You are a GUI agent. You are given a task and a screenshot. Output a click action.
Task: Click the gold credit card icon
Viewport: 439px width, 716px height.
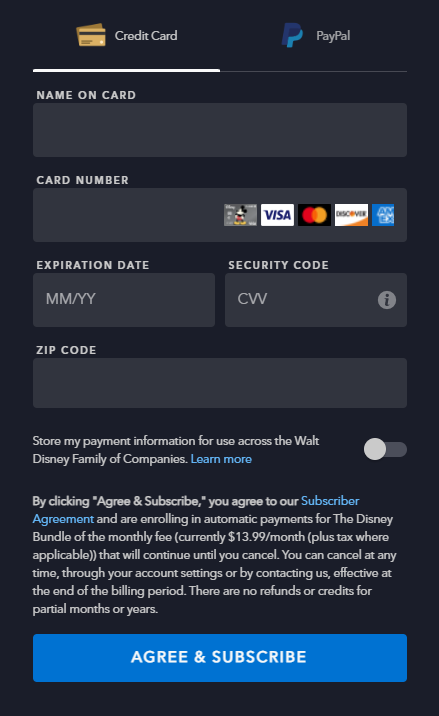91,35
